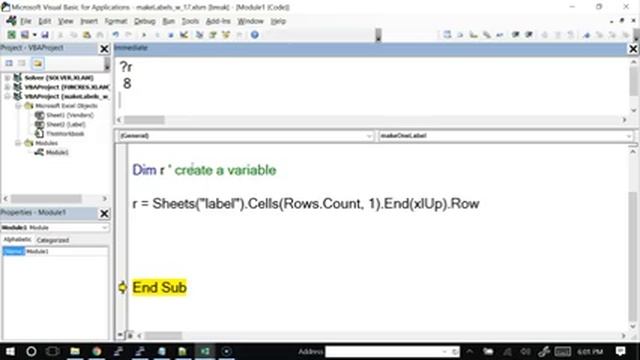
Task: Open File Explorer from the taskbar
Action: point(75,351)
